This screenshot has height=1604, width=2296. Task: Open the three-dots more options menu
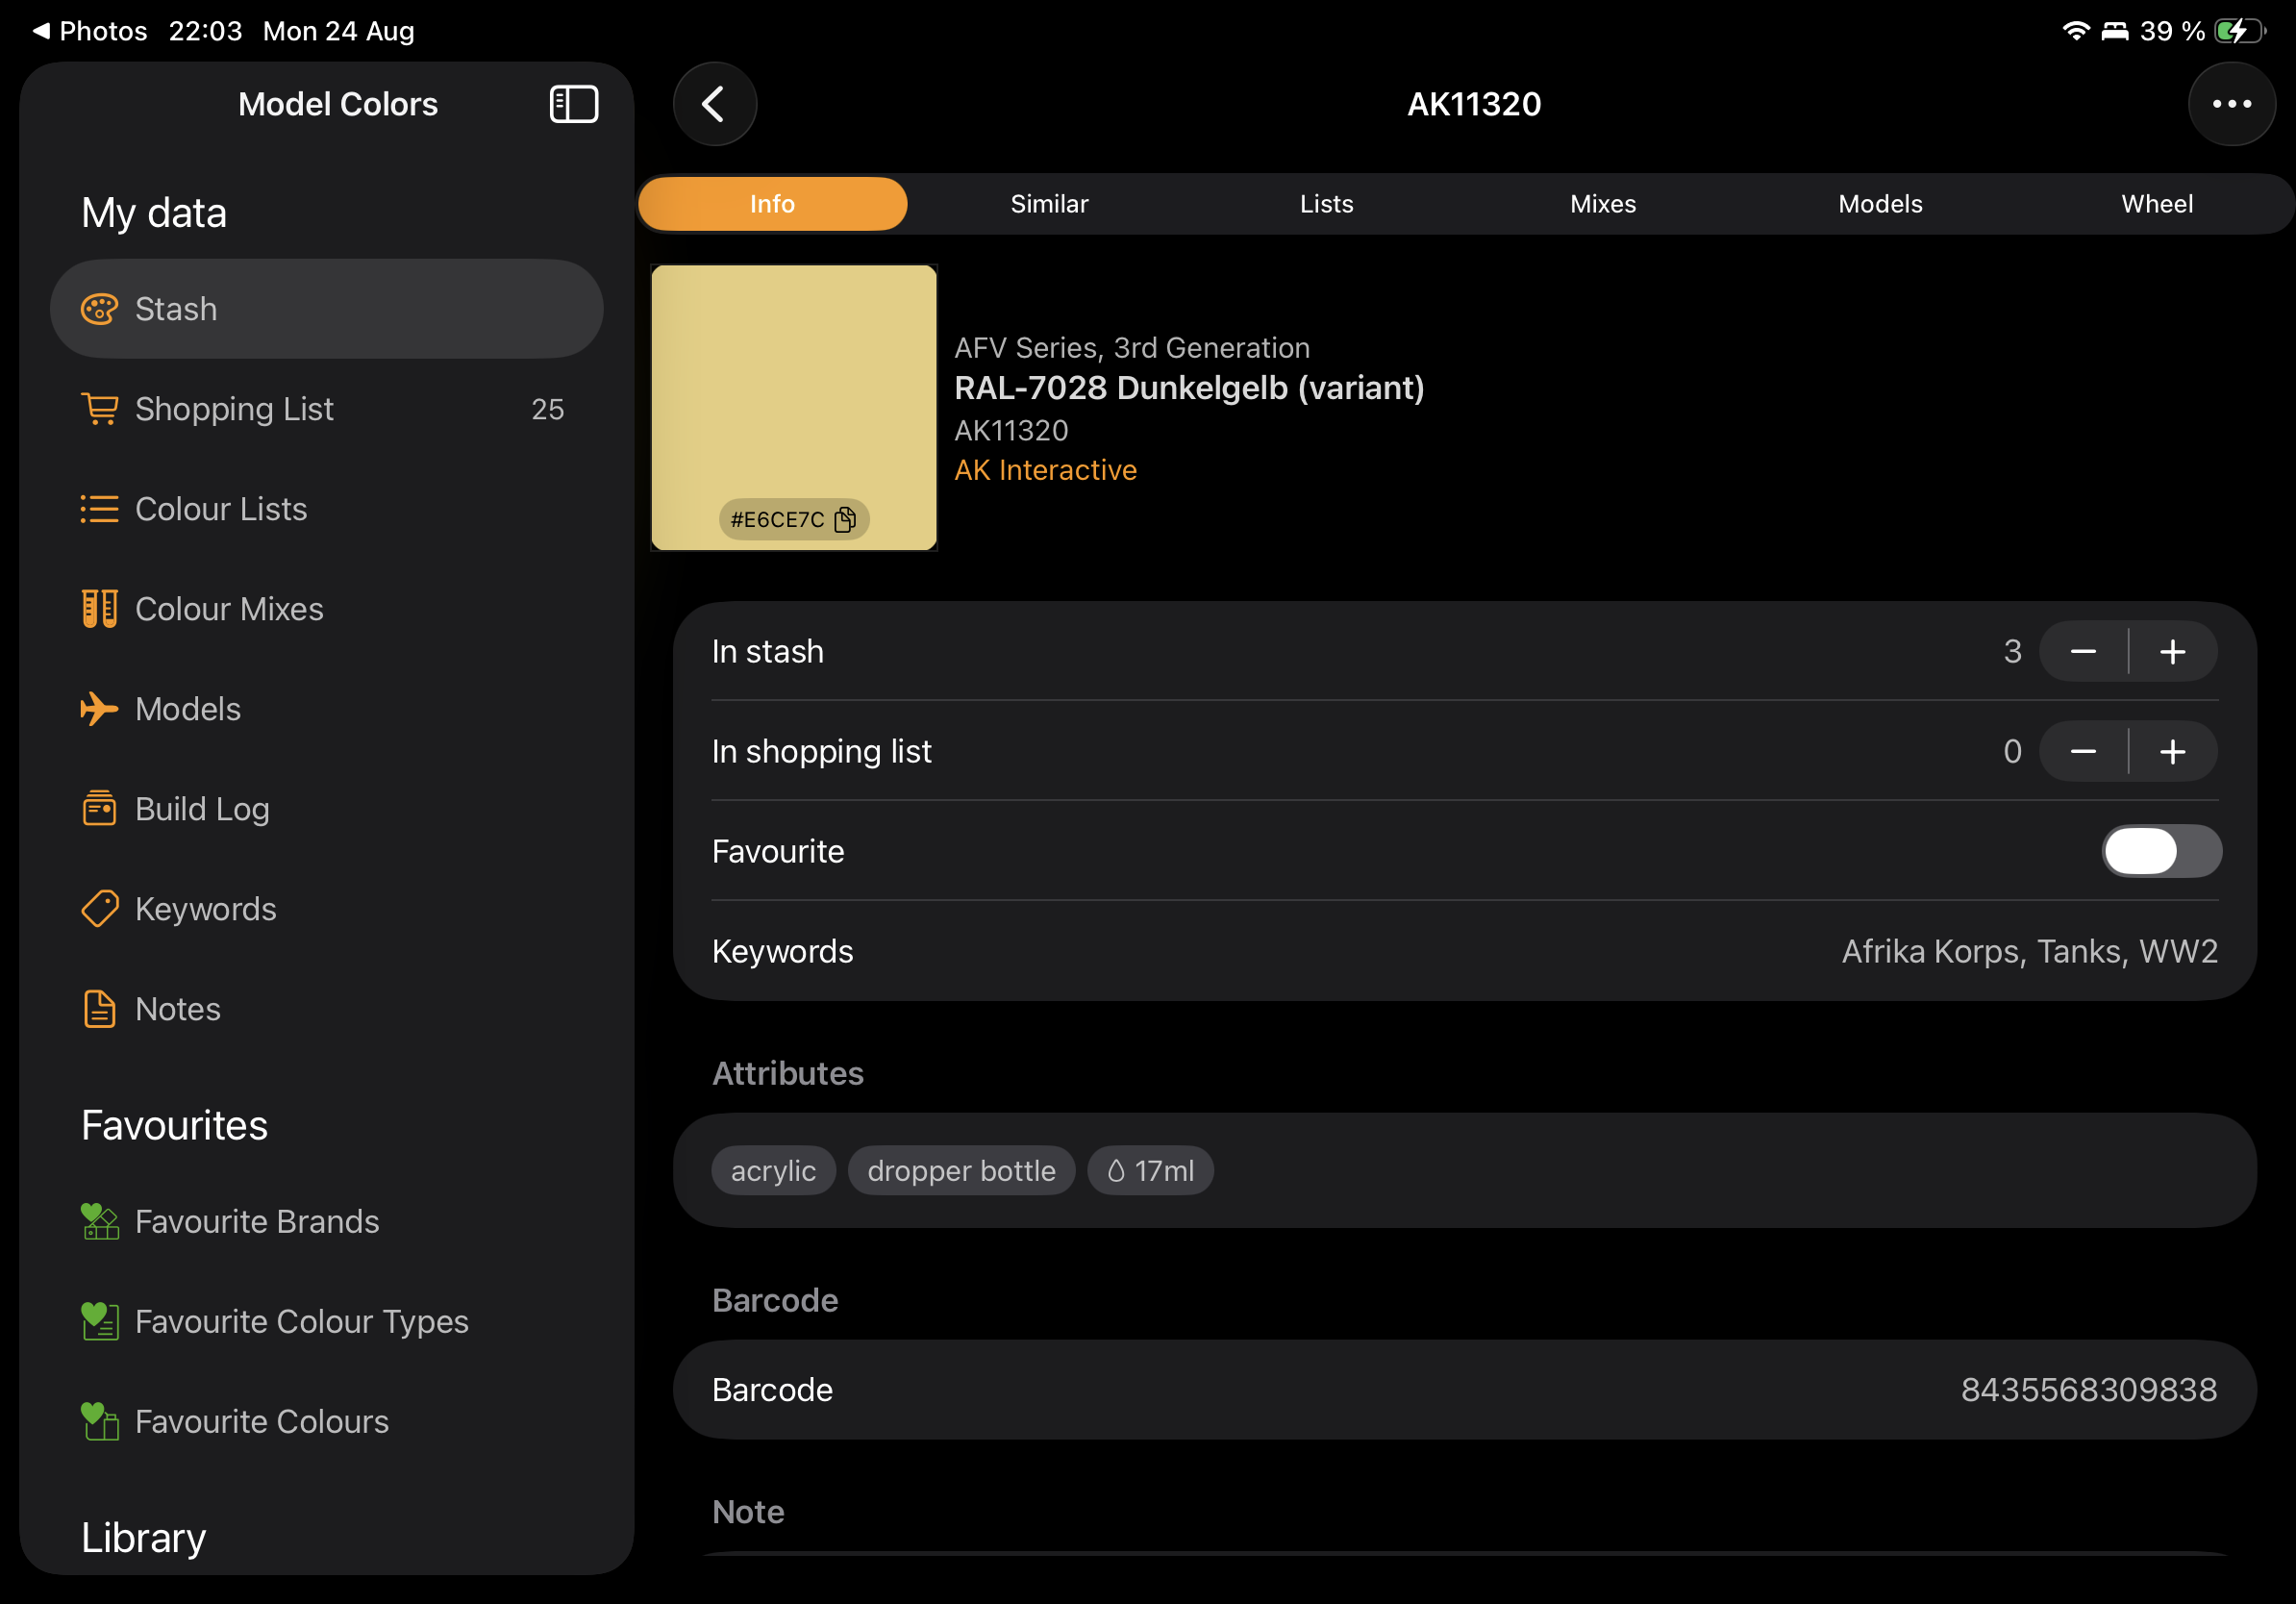pos(2231,104)
